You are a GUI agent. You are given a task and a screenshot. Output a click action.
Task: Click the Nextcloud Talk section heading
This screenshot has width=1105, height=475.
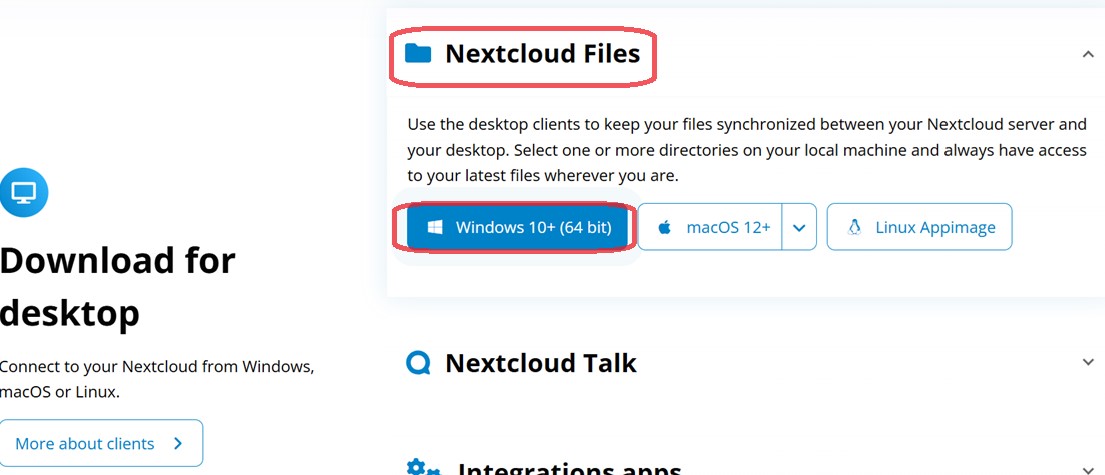pyautogui.click(x=541, y=363)
